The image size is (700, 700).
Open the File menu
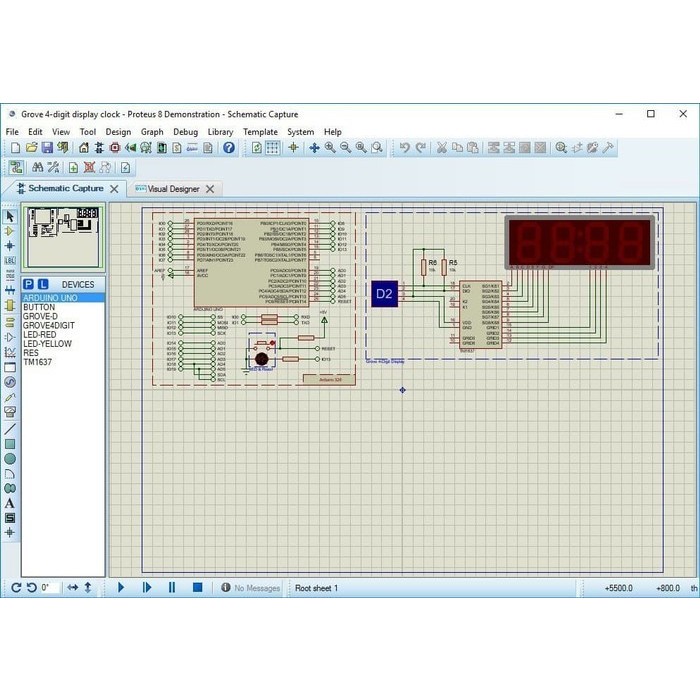pyautogui.click(x=12, y=132)
